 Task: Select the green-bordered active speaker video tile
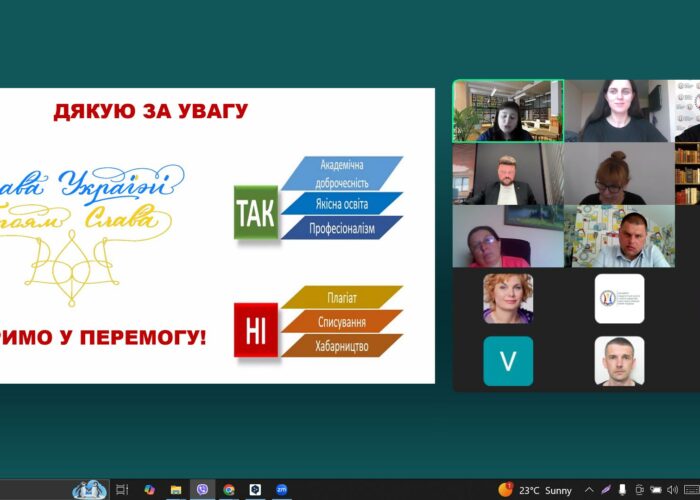click(x=508, y=111)
